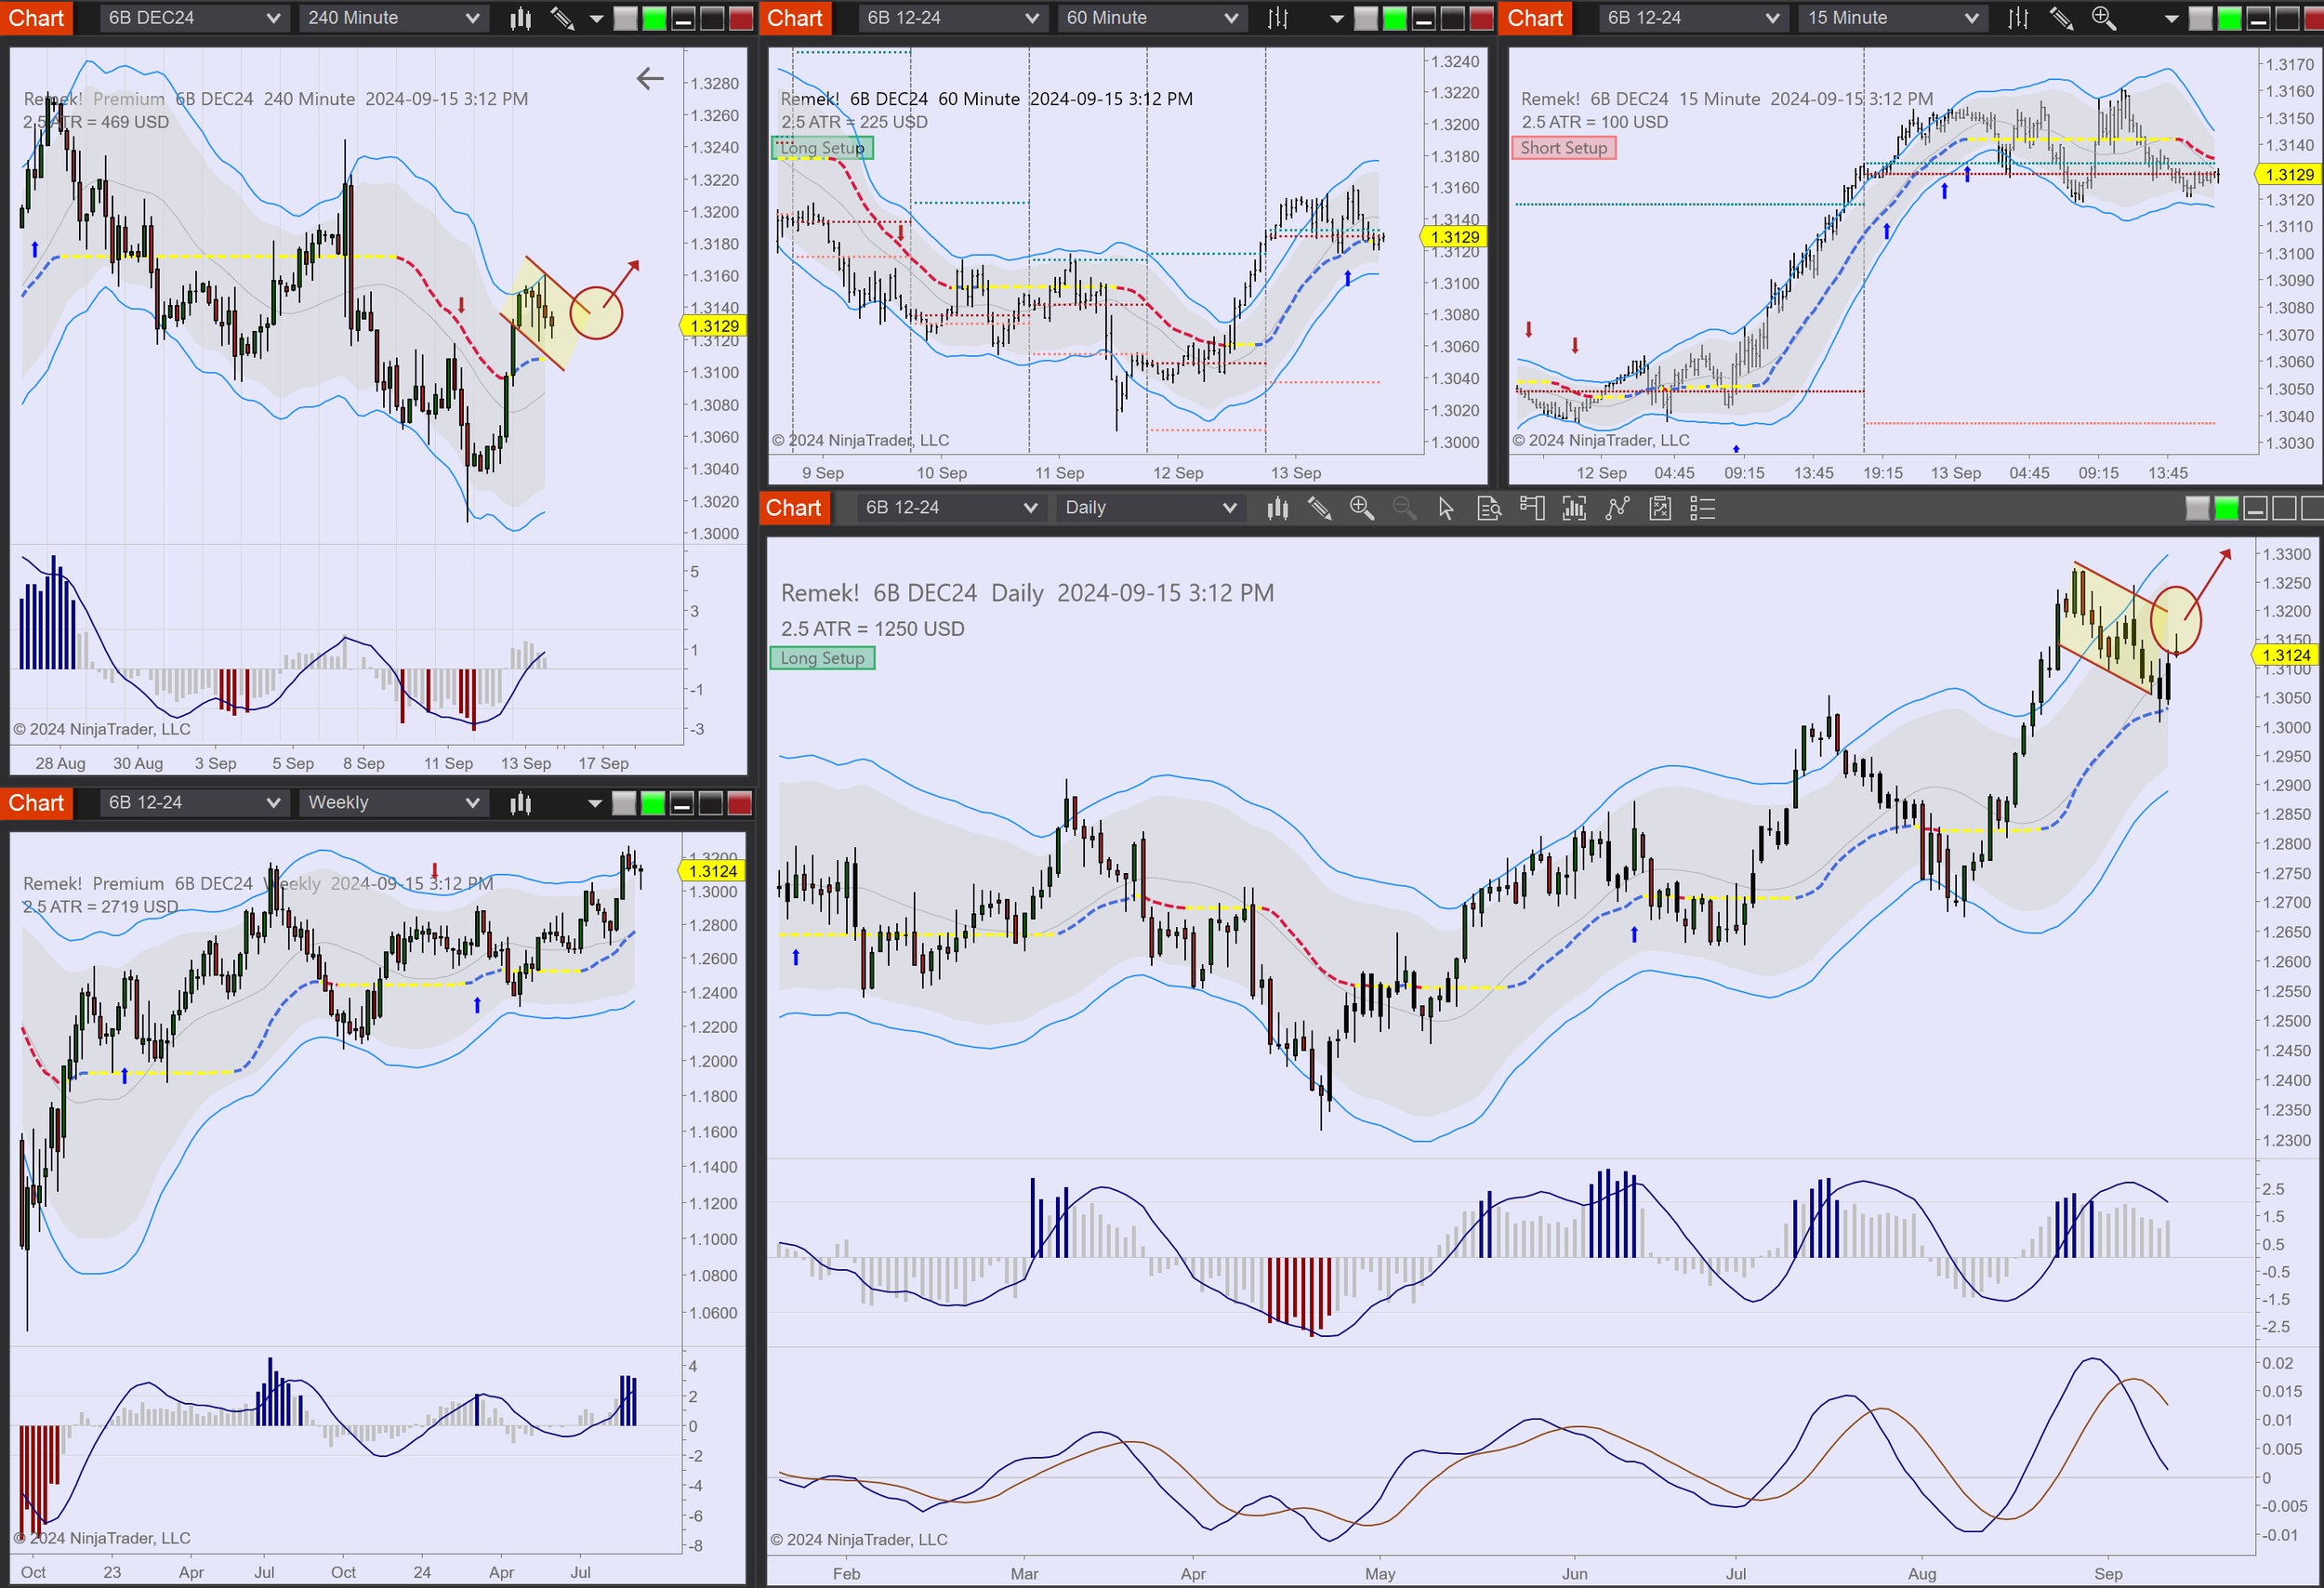Click the Chart label on the Weekly panel
This screenshot has width=2324, height=1588.
(37, 802)
